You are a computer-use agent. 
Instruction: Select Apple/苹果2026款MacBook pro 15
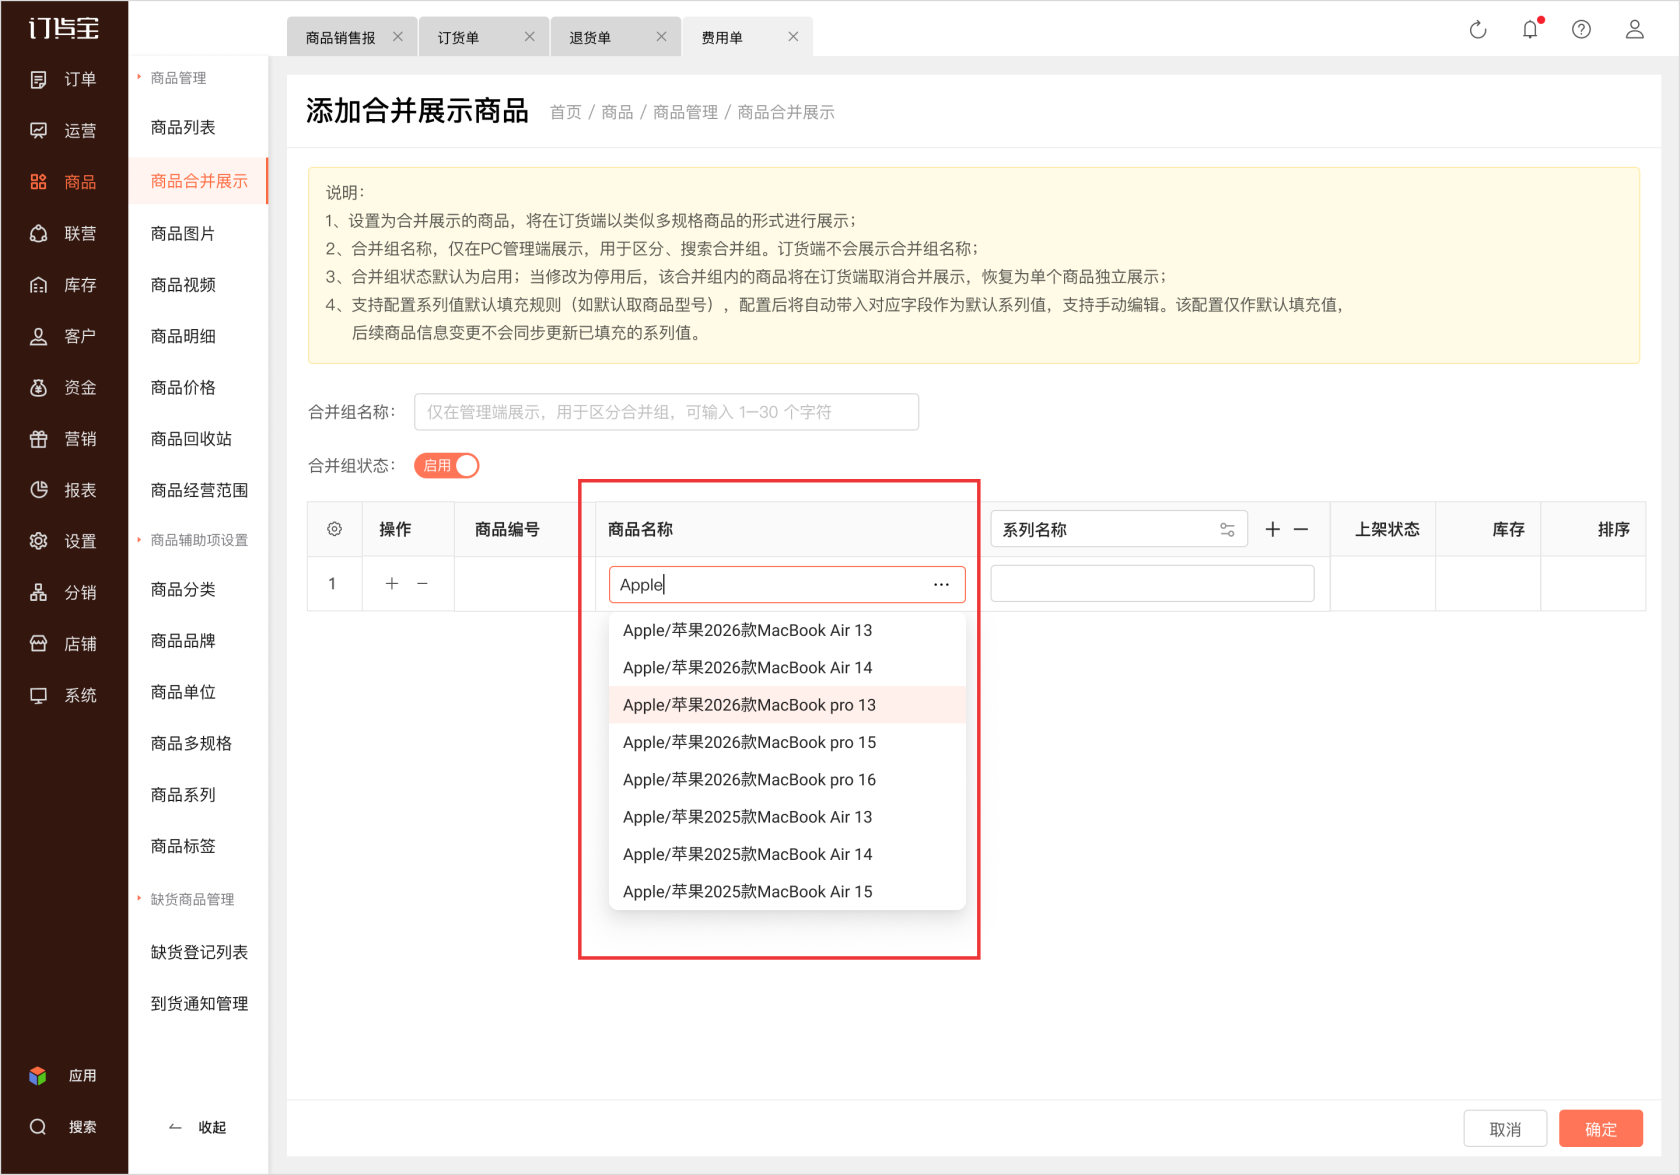[x=787, y=742]
